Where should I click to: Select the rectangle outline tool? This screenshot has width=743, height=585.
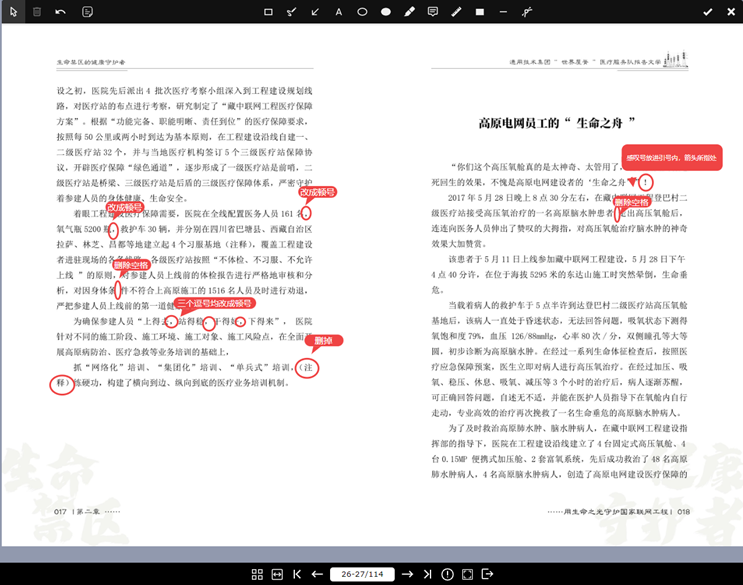pyautogui.click(x=268, y=12)
